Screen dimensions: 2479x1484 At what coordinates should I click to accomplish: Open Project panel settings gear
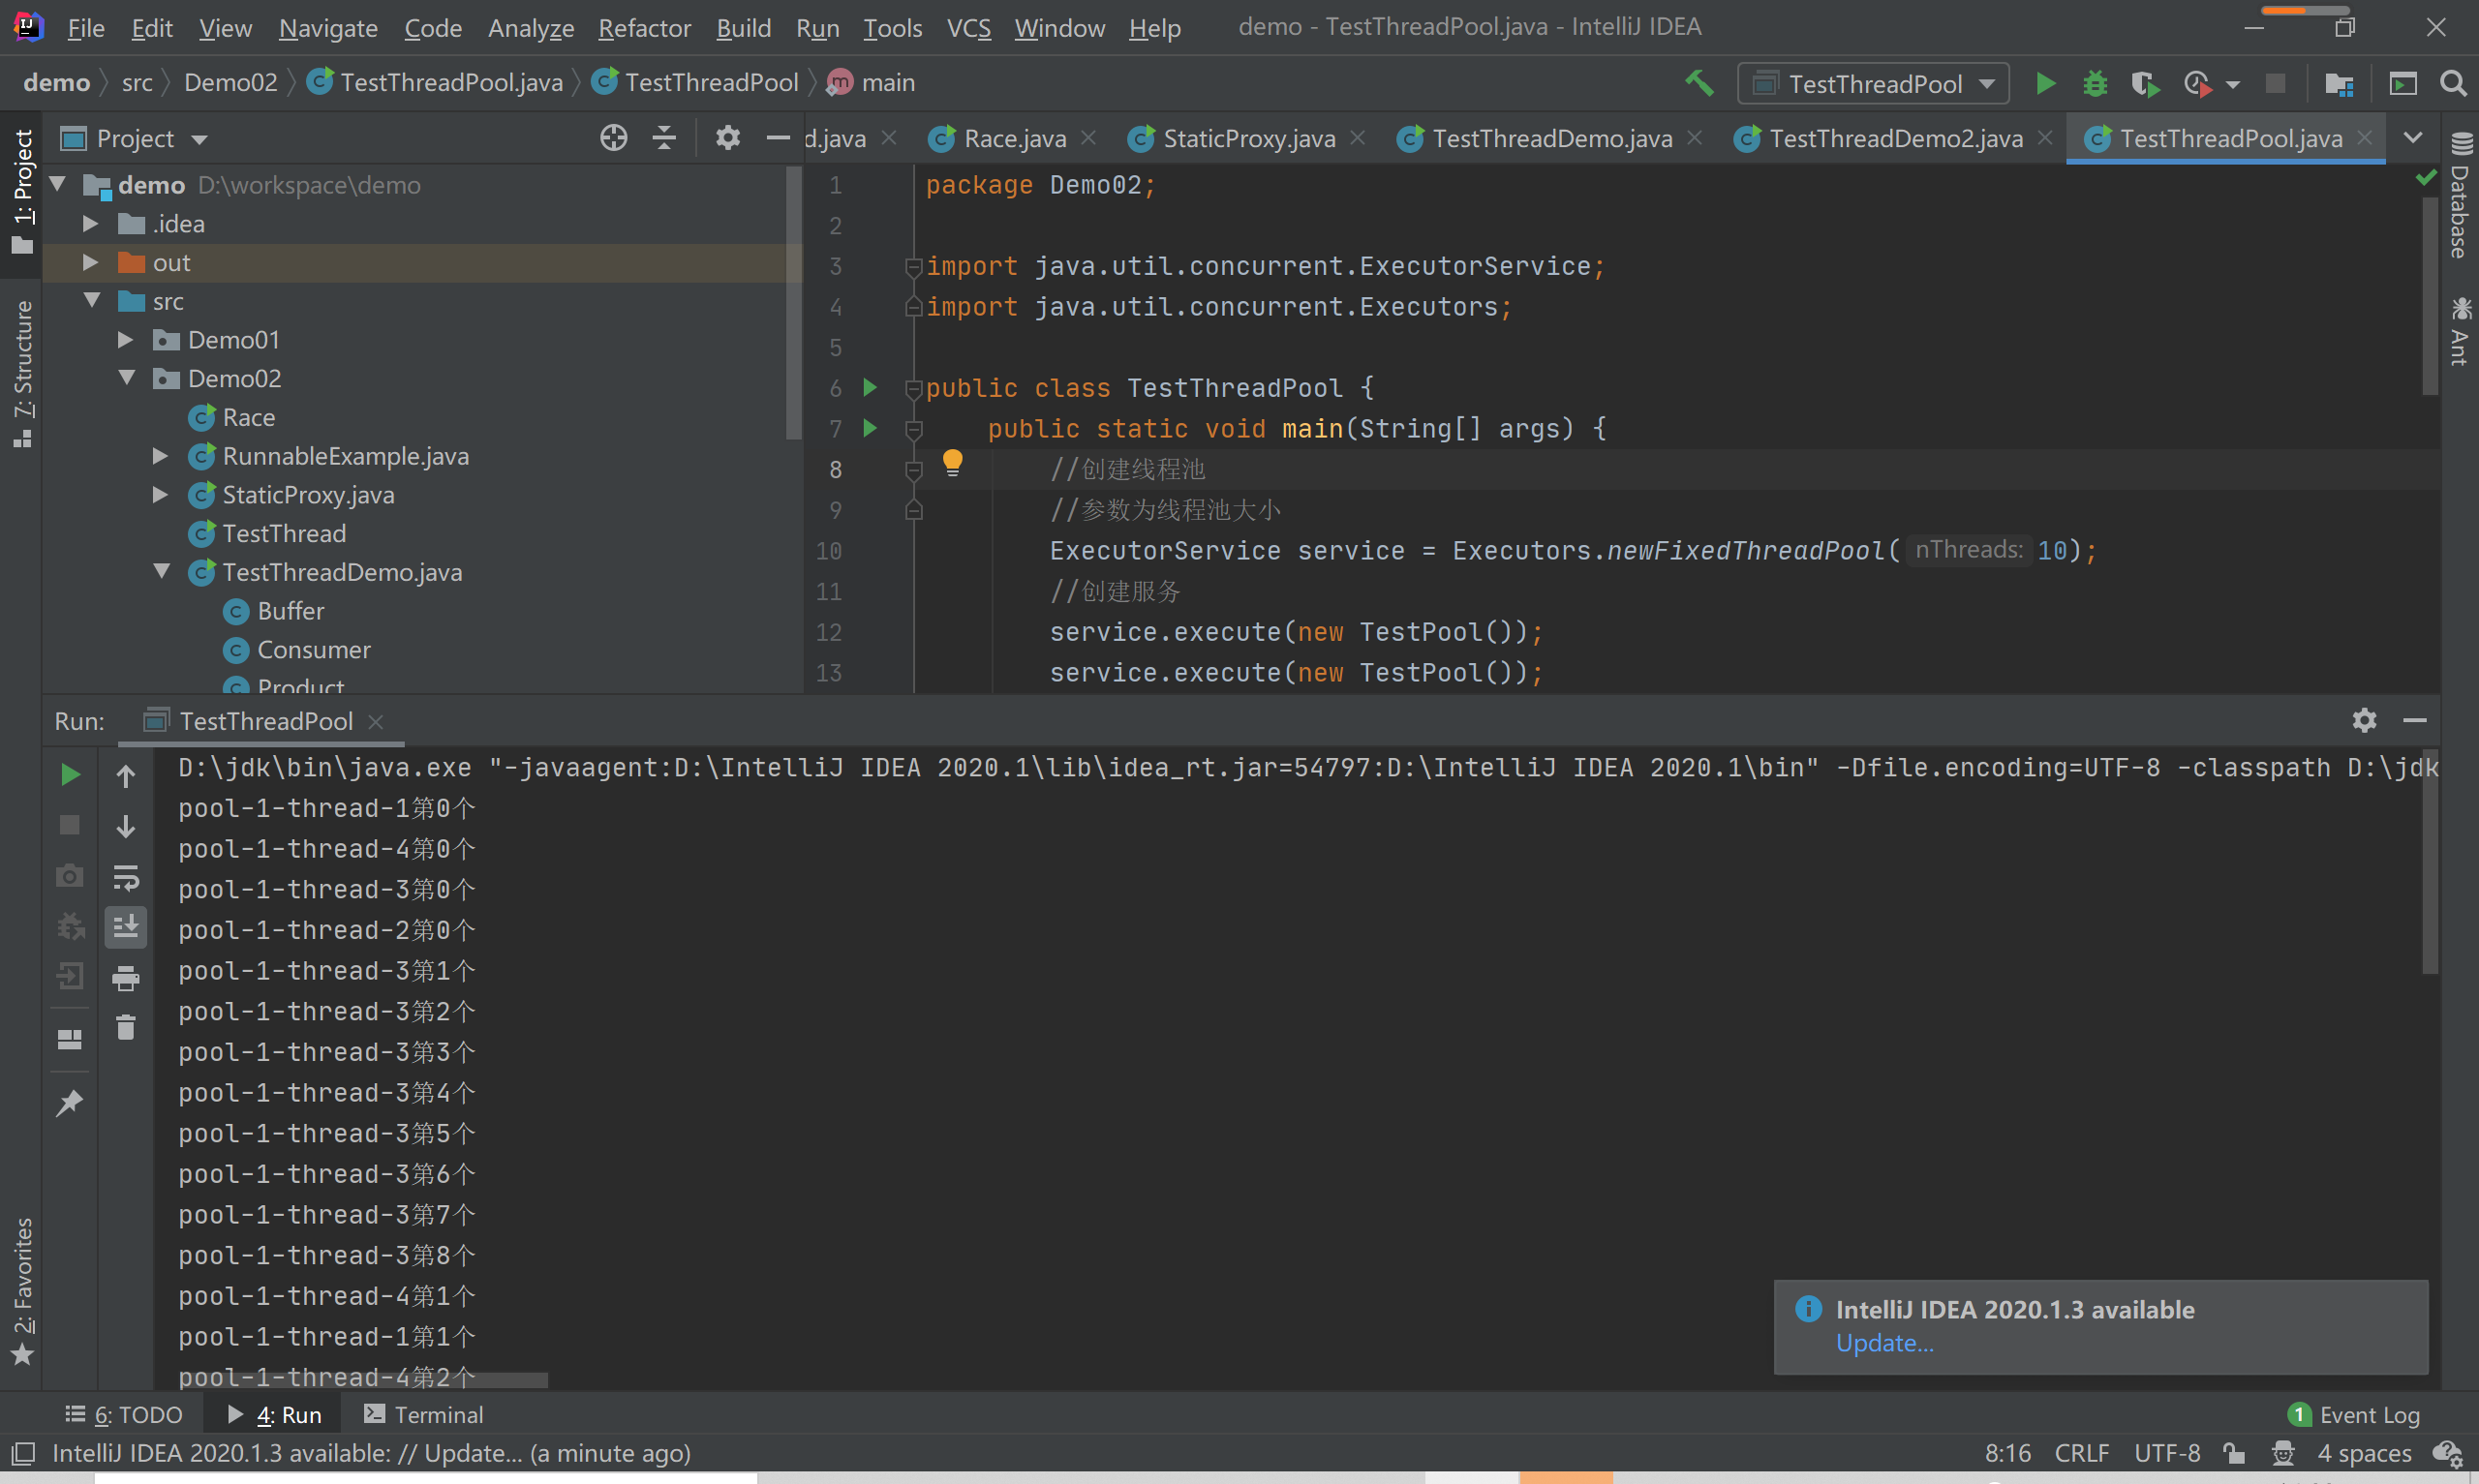click(727, 138)
